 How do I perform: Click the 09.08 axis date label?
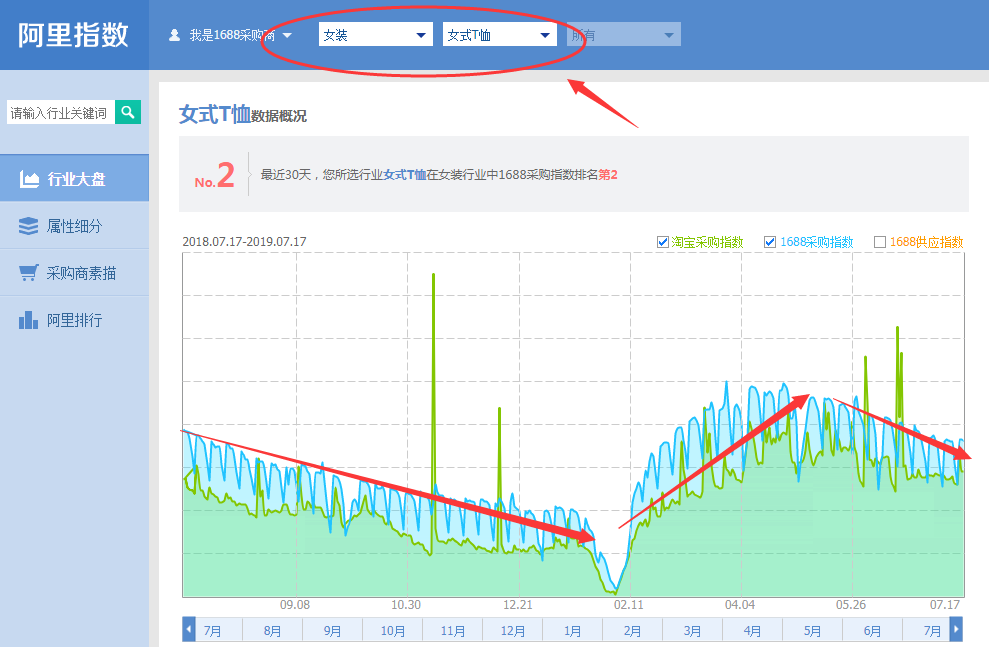tap(295, 605)
